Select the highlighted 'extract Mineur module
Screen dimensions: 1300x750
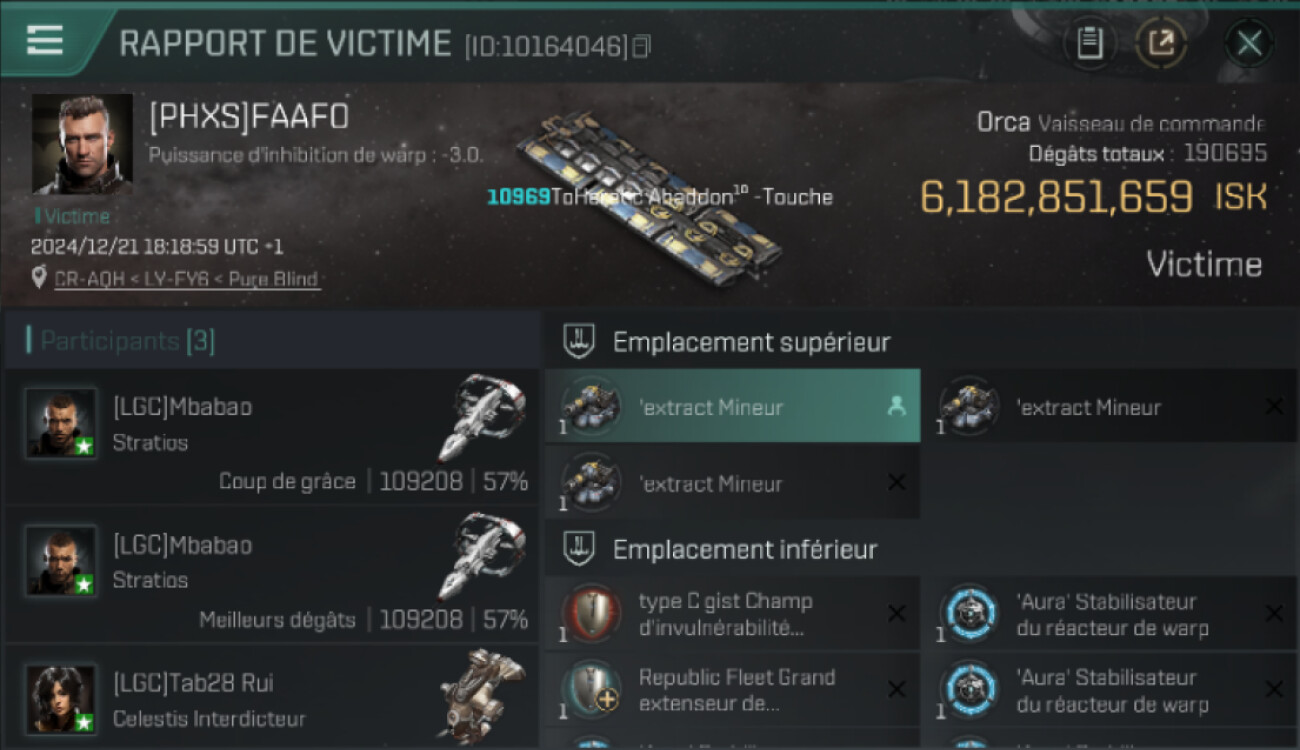pyautogui.click(x=733, y=407)
